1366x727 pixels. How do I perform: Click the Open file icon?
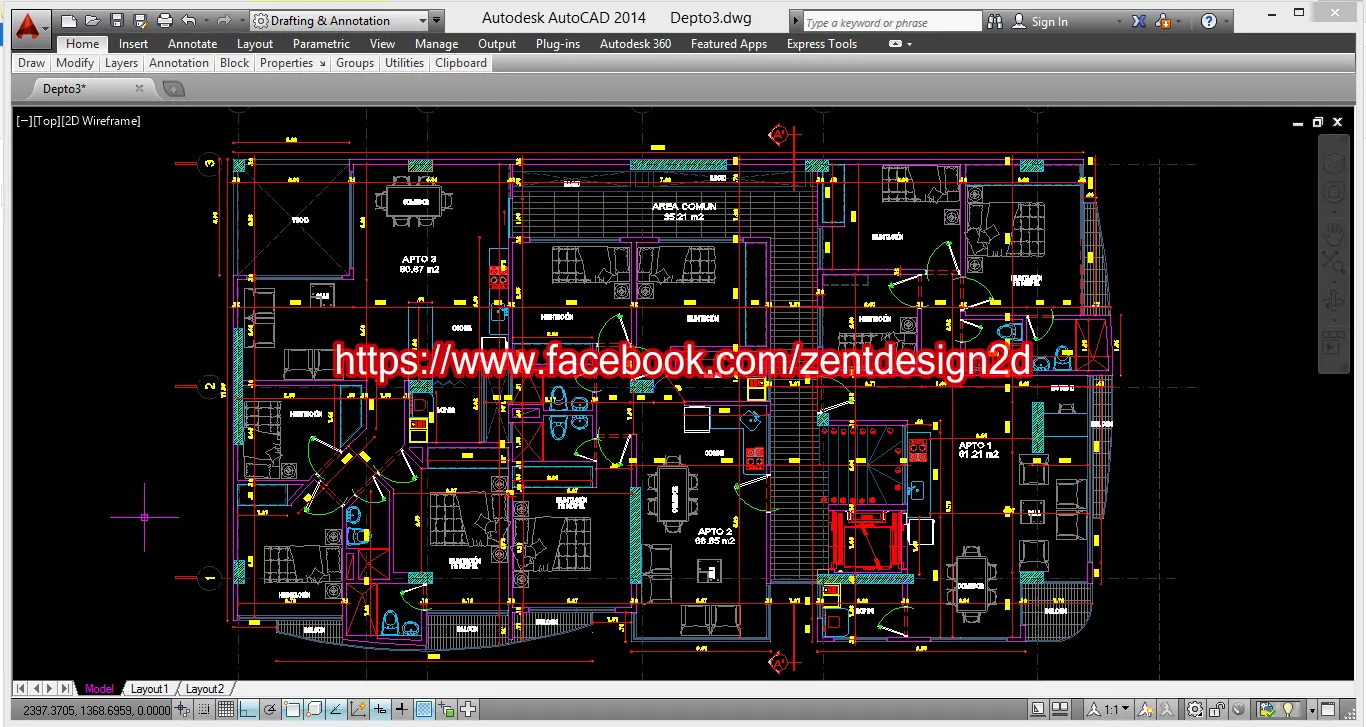[92, 20]
